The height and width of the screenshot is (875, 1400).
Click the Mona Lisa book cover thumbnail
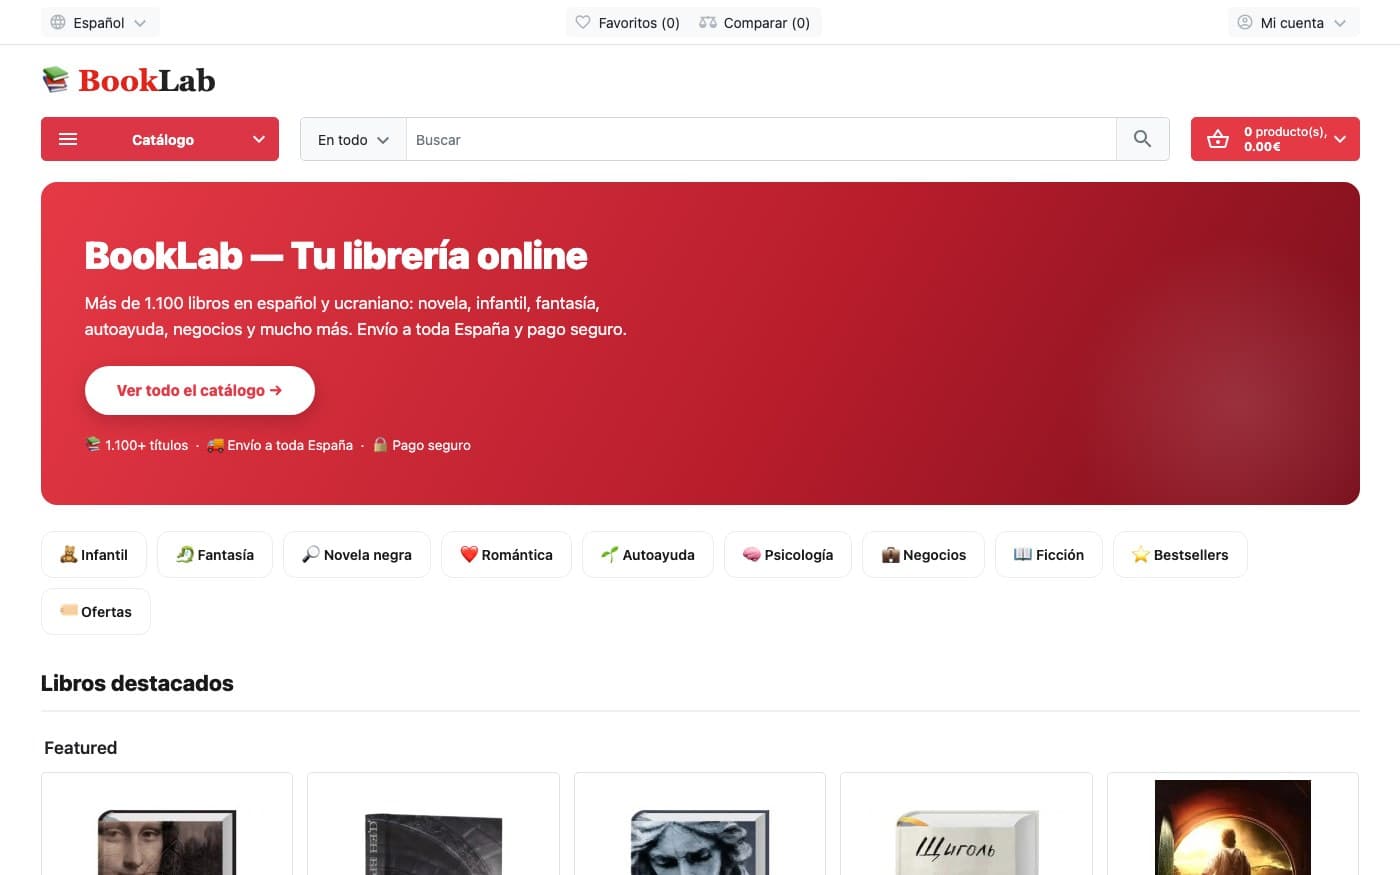(167, 842)
